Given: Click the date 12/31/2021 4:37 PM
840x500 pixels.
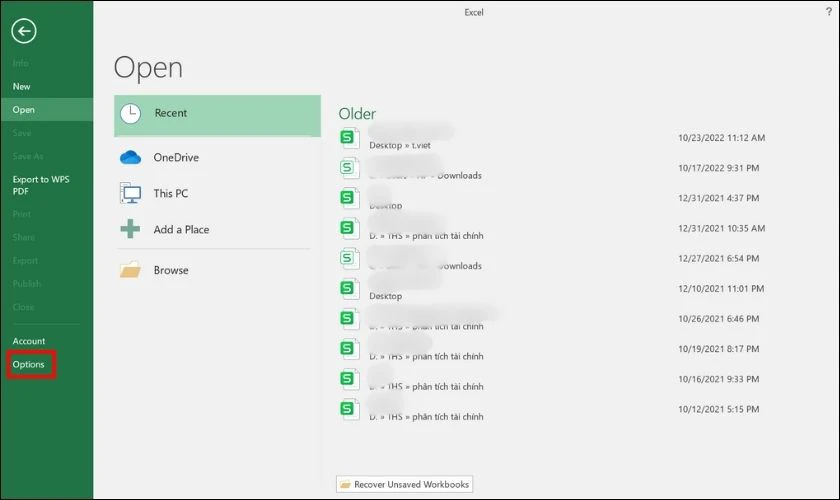Looking at the screenshot, I should [718, 198].
